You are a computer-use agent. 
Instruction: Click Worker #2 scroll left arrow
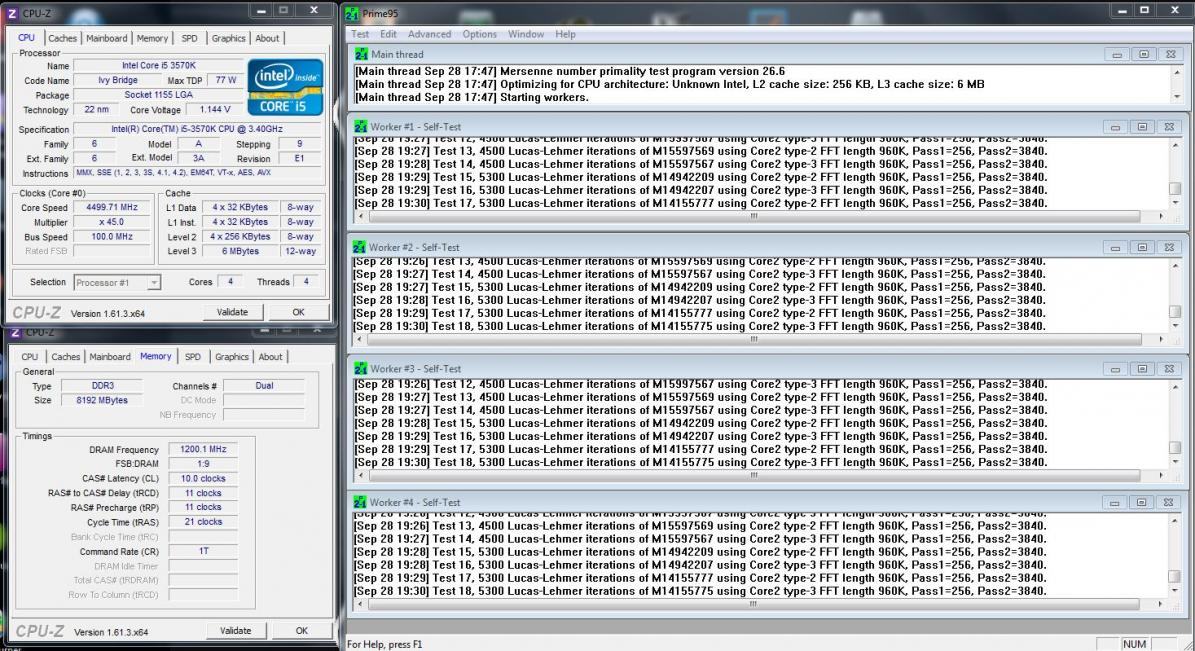(361, 339)
